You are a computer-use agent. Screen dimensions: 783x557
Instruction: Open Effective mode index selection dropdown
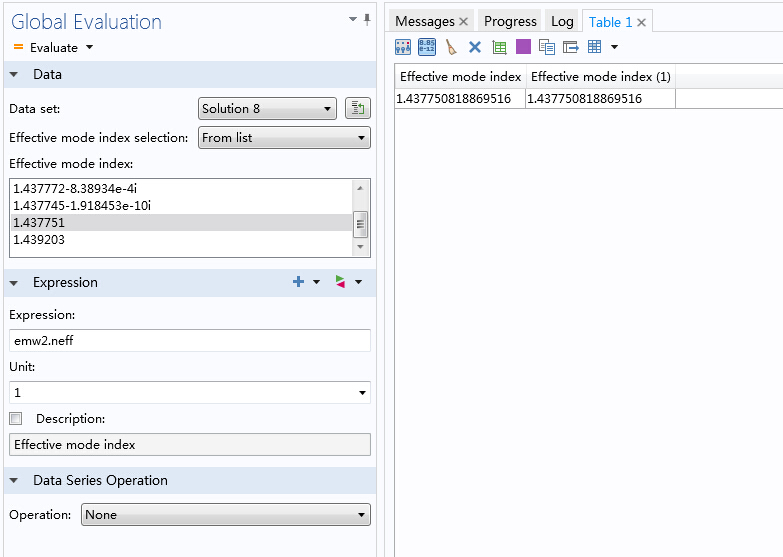pos(284,138)
